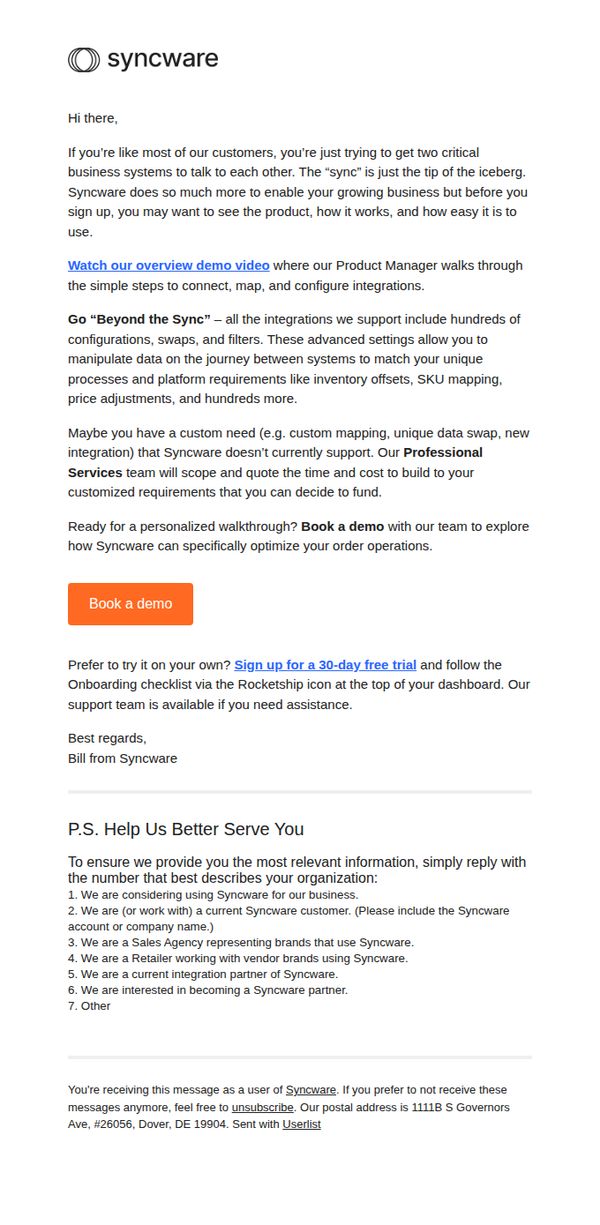Select option 6 about becoming a Syncware partner

pos(208,990)
